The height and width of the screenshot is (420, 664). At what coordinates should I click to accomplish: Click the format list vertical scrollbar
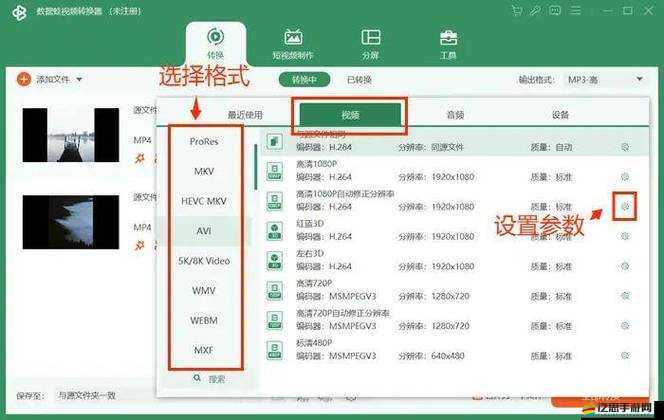tap(256, 167)
